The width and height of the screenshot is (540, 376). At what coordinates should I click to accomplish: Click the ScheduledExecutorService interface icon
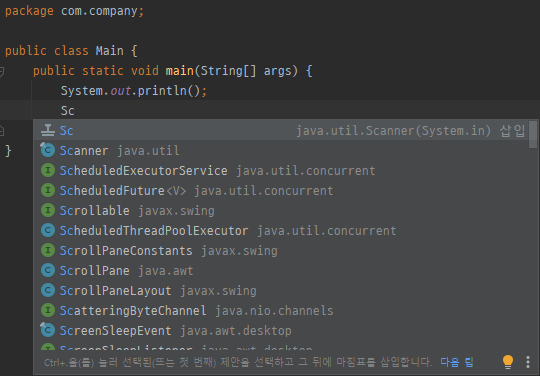[x=48, y=170]
